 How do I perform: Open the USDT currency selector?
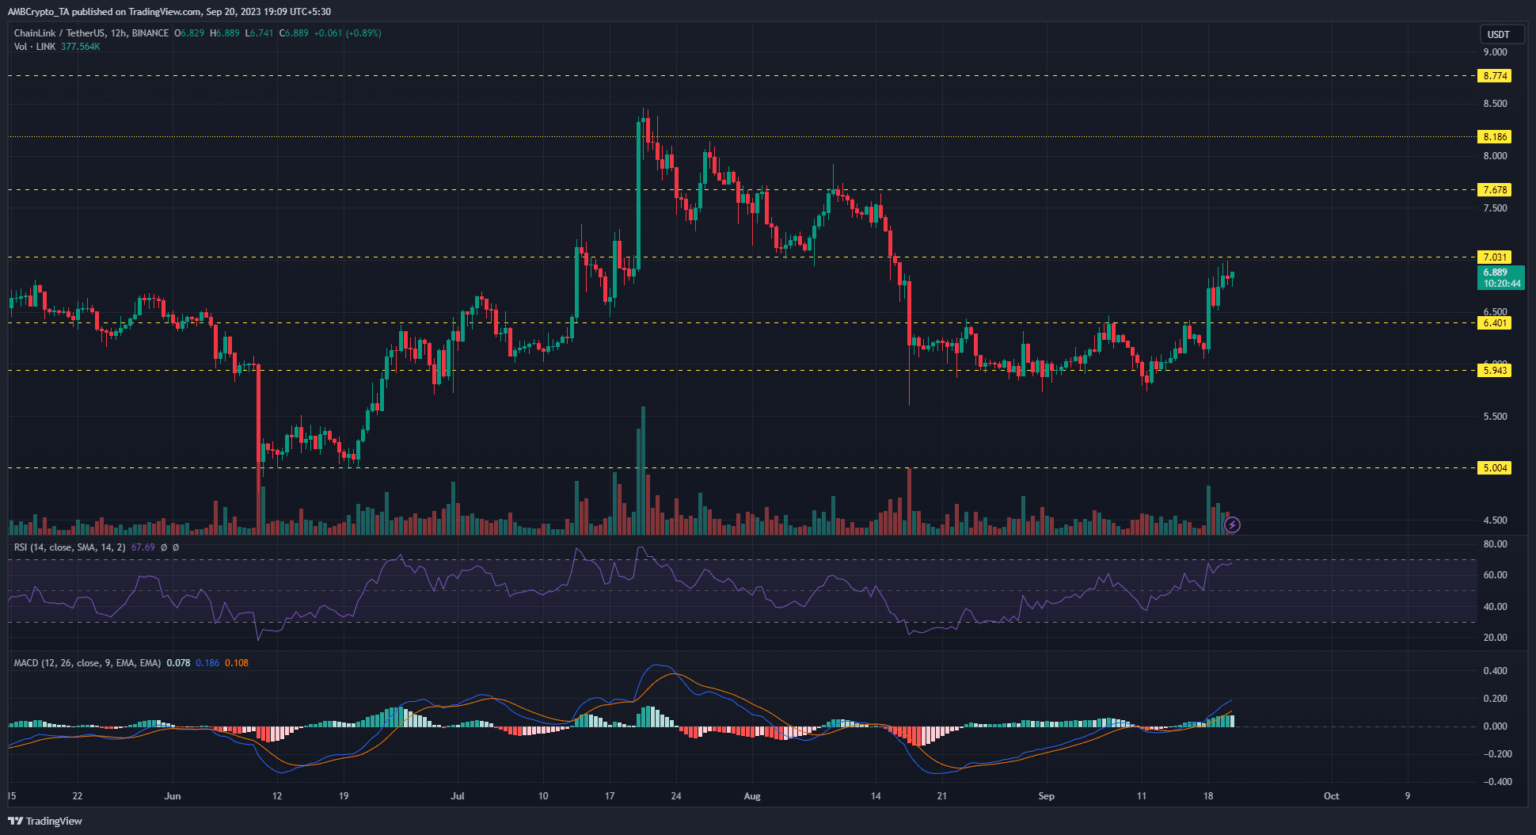tap(1497, 35)
